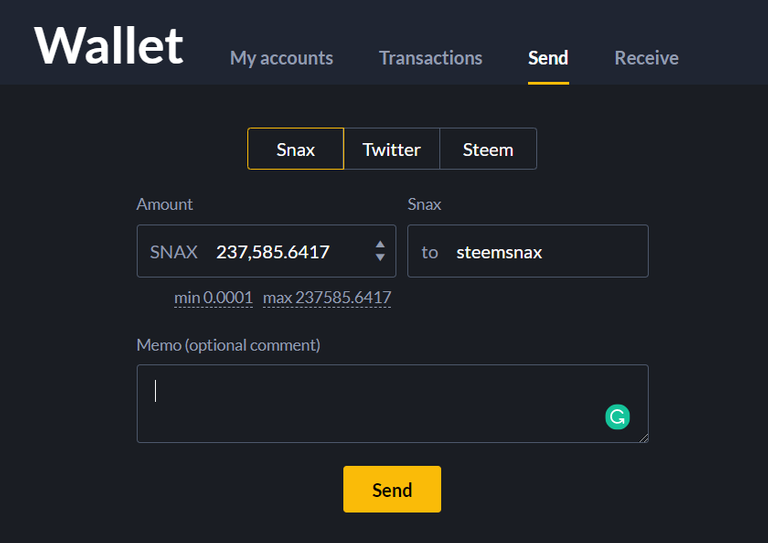The height and width of the screenshot is (543, 768).
Task: Click the yellow Send button
Action: pyautogui.click(x=392, y=489)
